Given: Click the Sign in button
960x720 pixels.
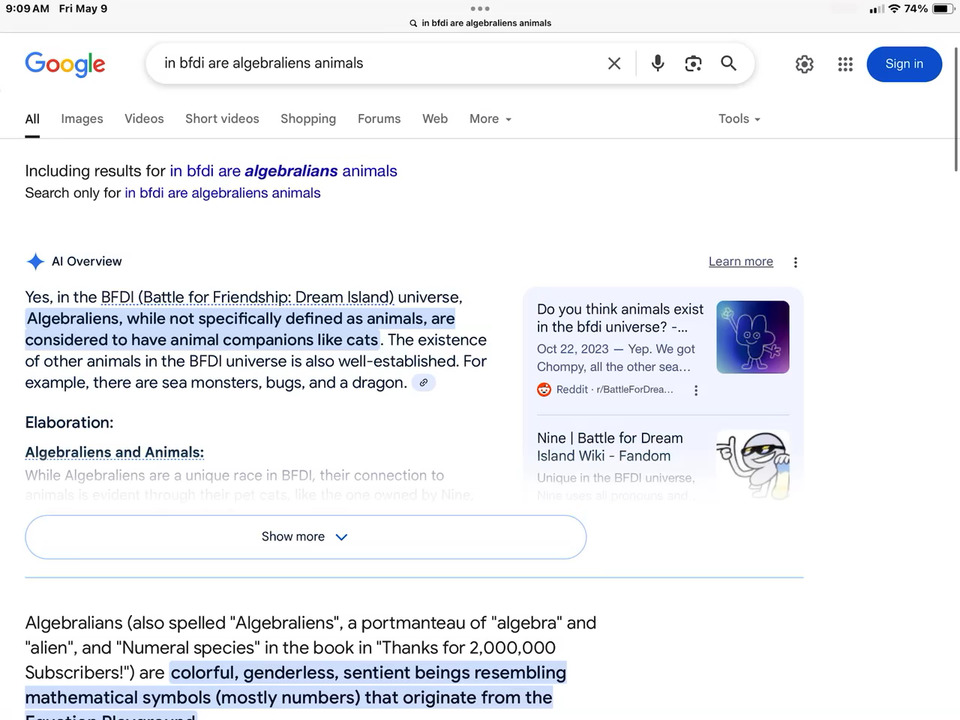Looking at the screenshot, I should [904, 64].
